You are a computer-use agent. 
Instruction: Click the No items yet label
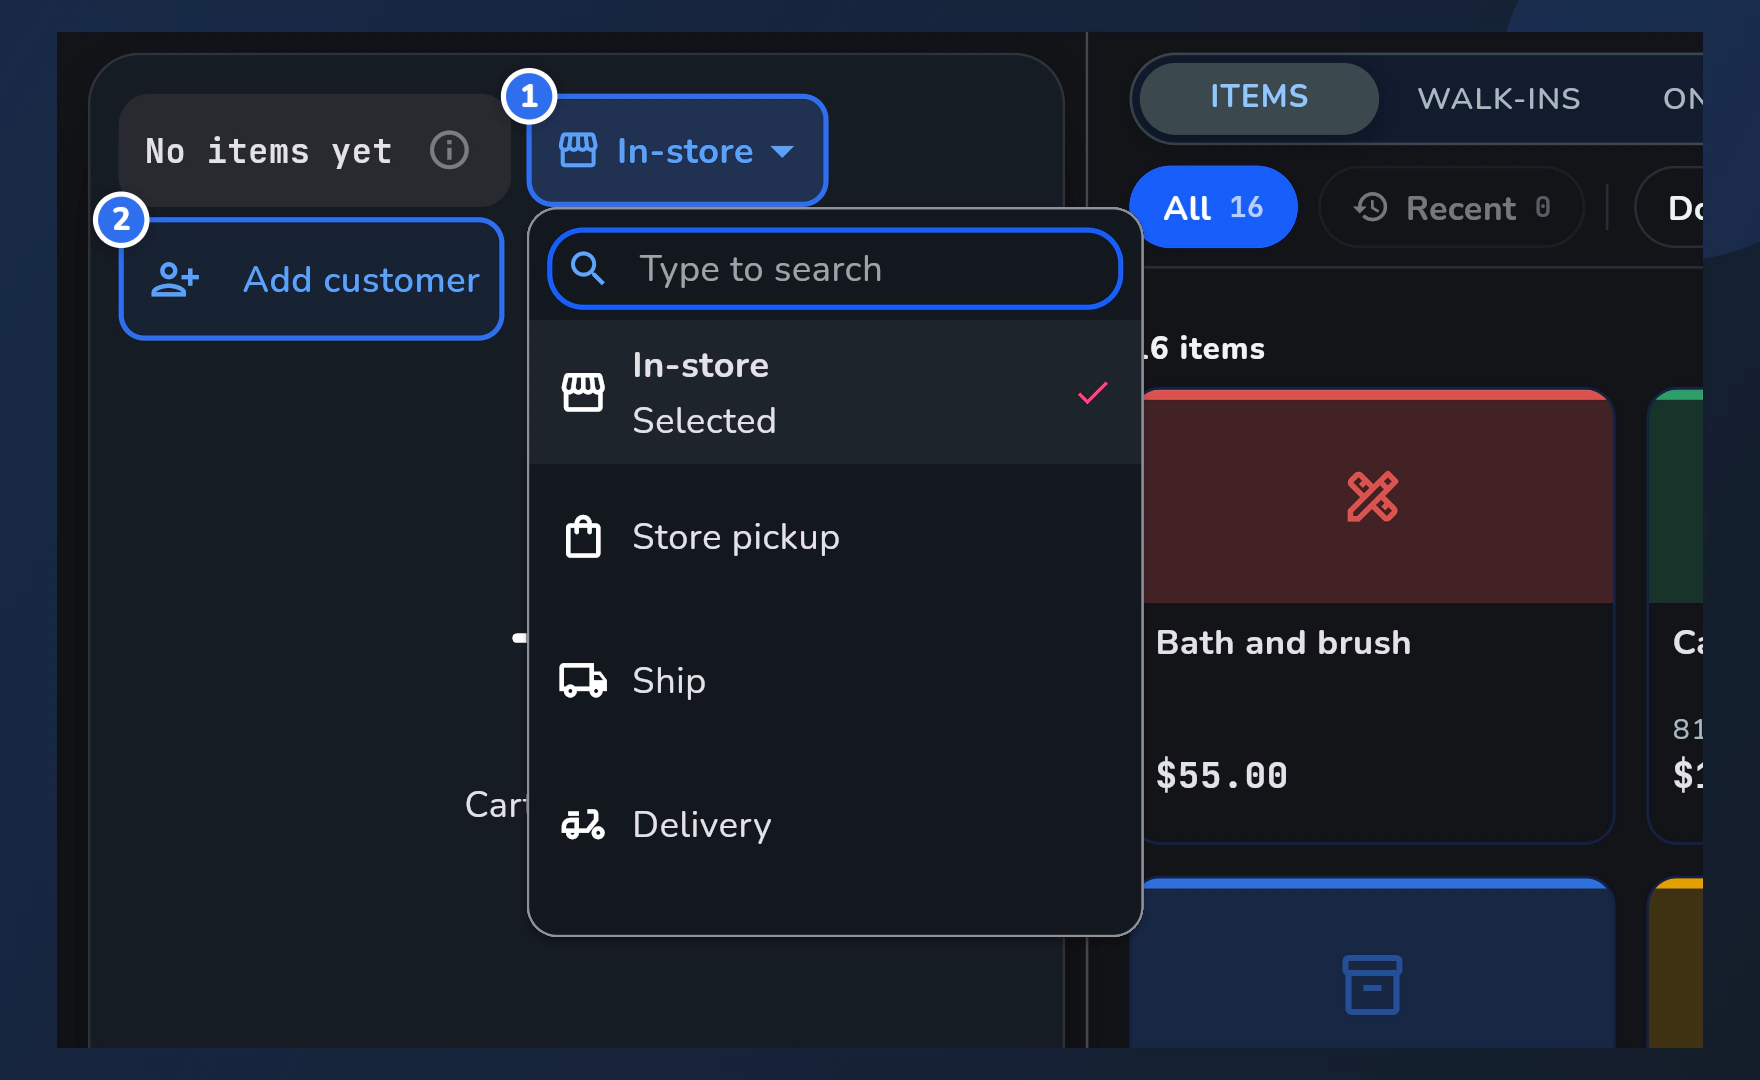tap(268, 151)
